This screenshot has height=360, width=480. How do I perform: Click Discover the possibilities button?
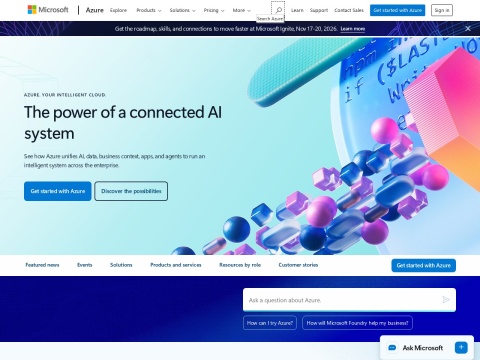coord(131,191)
